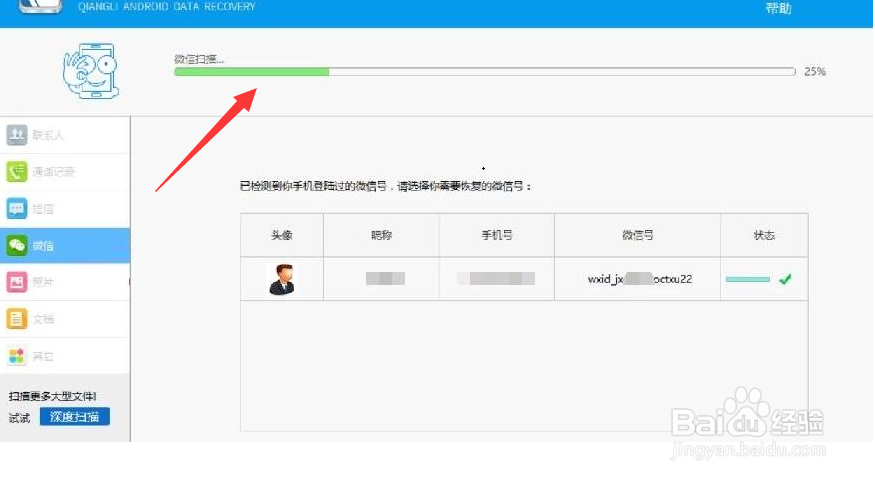Click the green call records phone icon
Screen dimensions: 875x480
(17, 171)
